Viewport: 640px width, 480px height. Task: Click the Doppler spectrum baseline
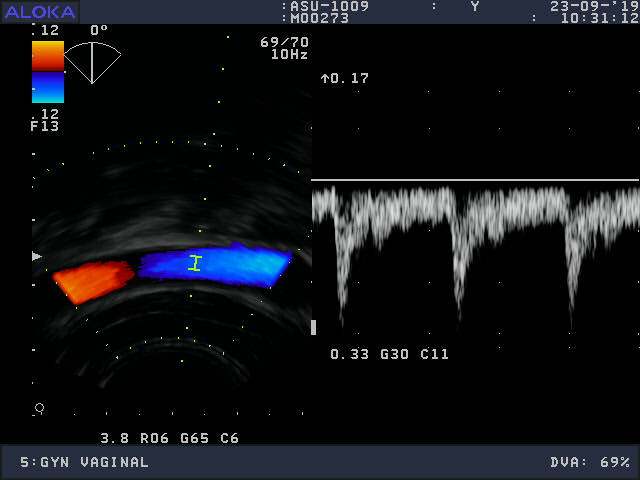pos(475,180)
